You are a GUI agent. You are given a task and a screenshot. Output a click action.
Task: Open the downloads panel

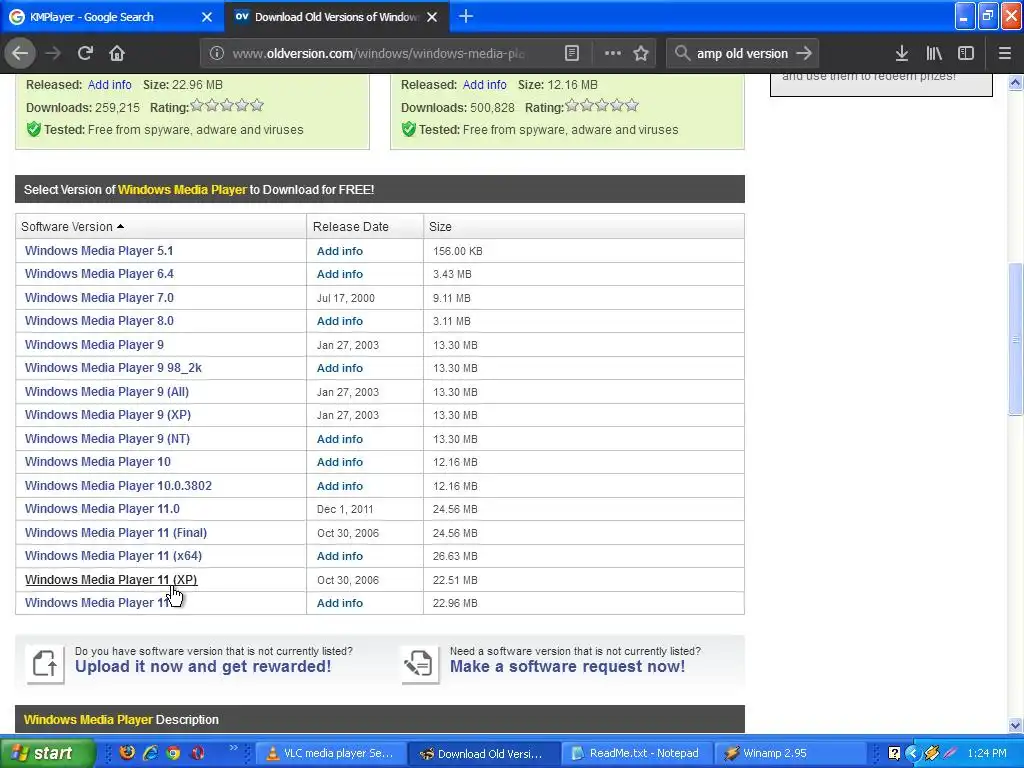901,54
